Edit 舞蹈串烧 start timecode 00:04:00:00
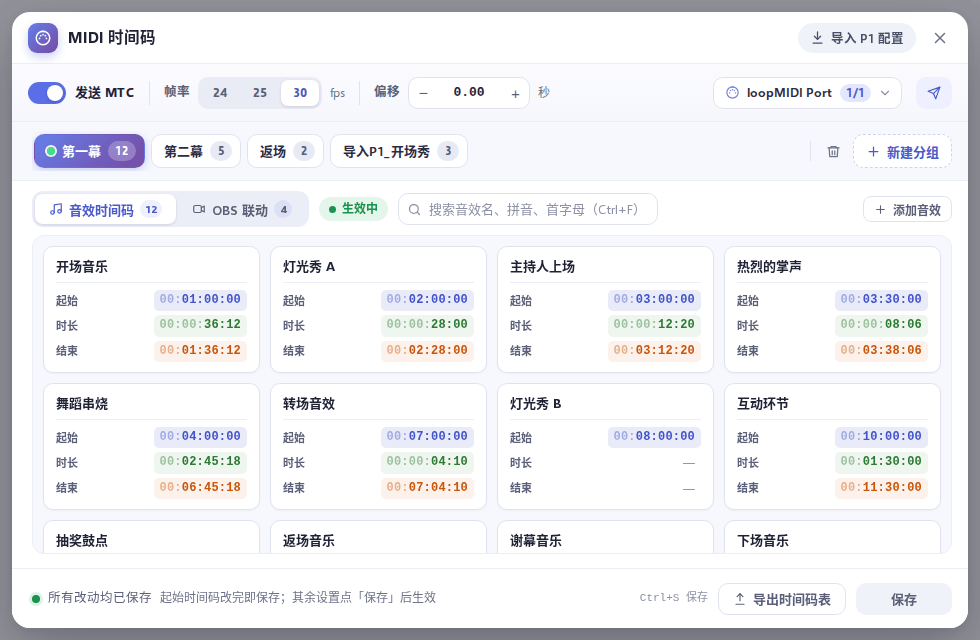Viewport: 980px width, 640px height. pyautogui.click(x=201, y=436)
